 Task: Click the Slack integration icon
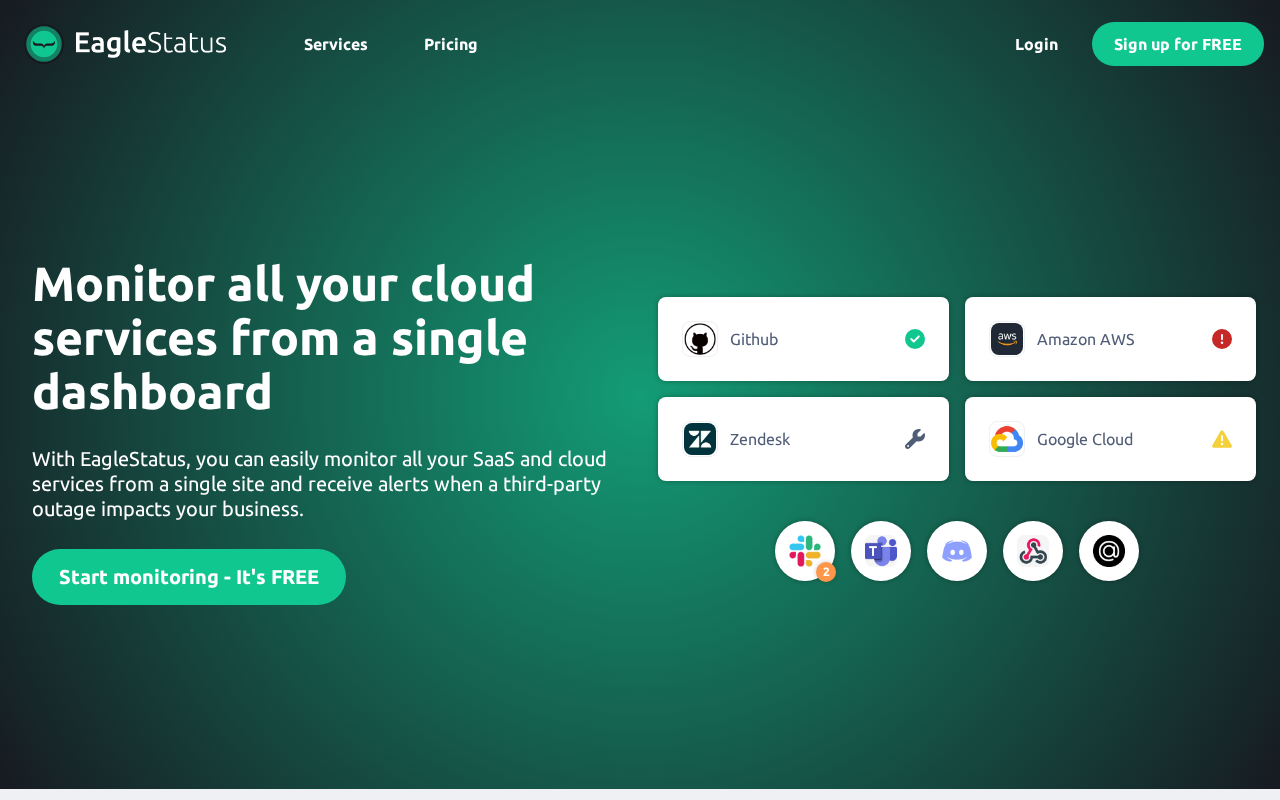pos(805,551)
